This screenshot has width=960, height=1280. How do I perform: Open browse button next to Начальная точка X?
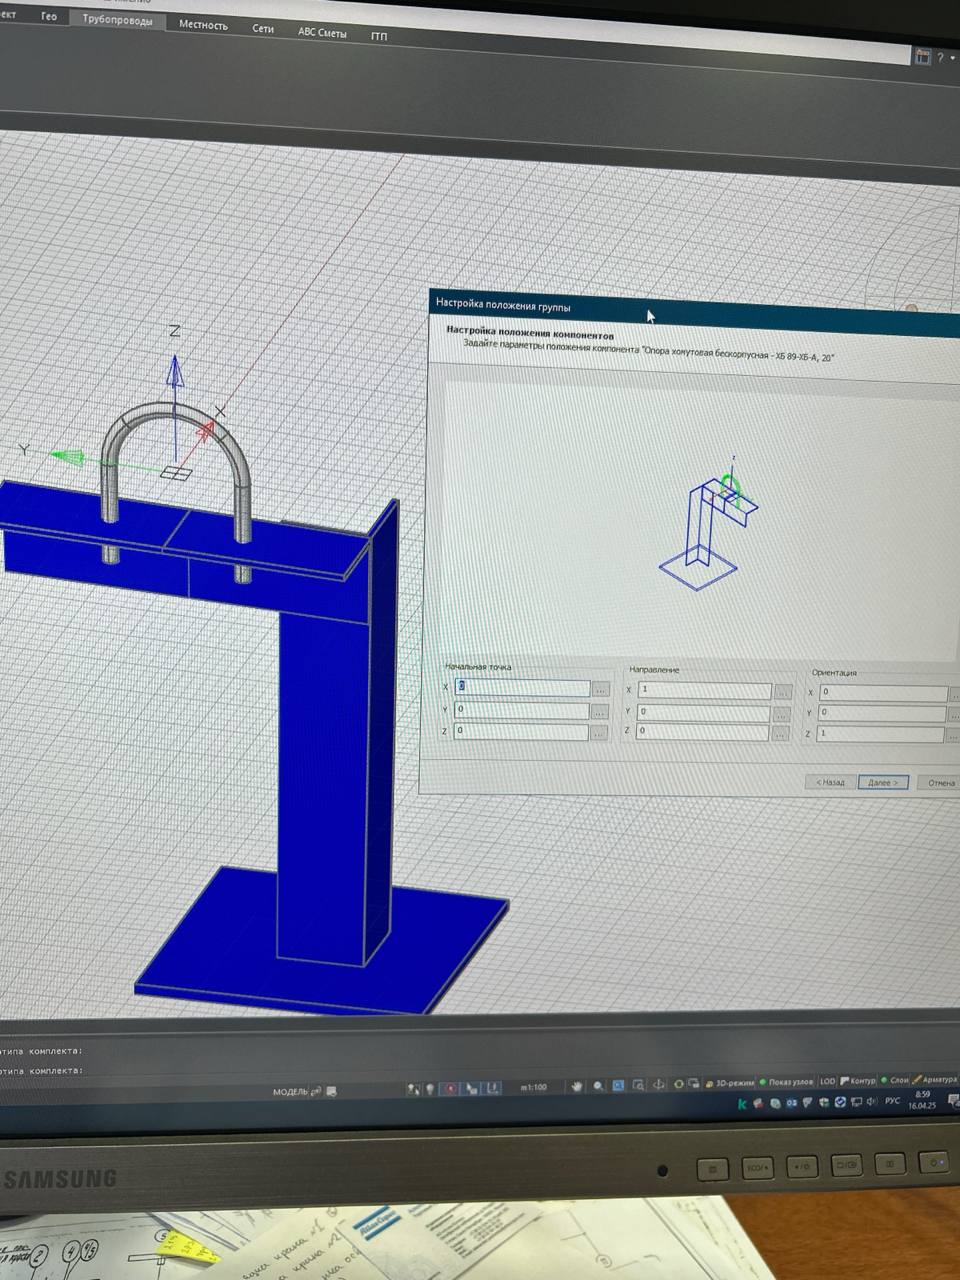click(x=600, y=689)
